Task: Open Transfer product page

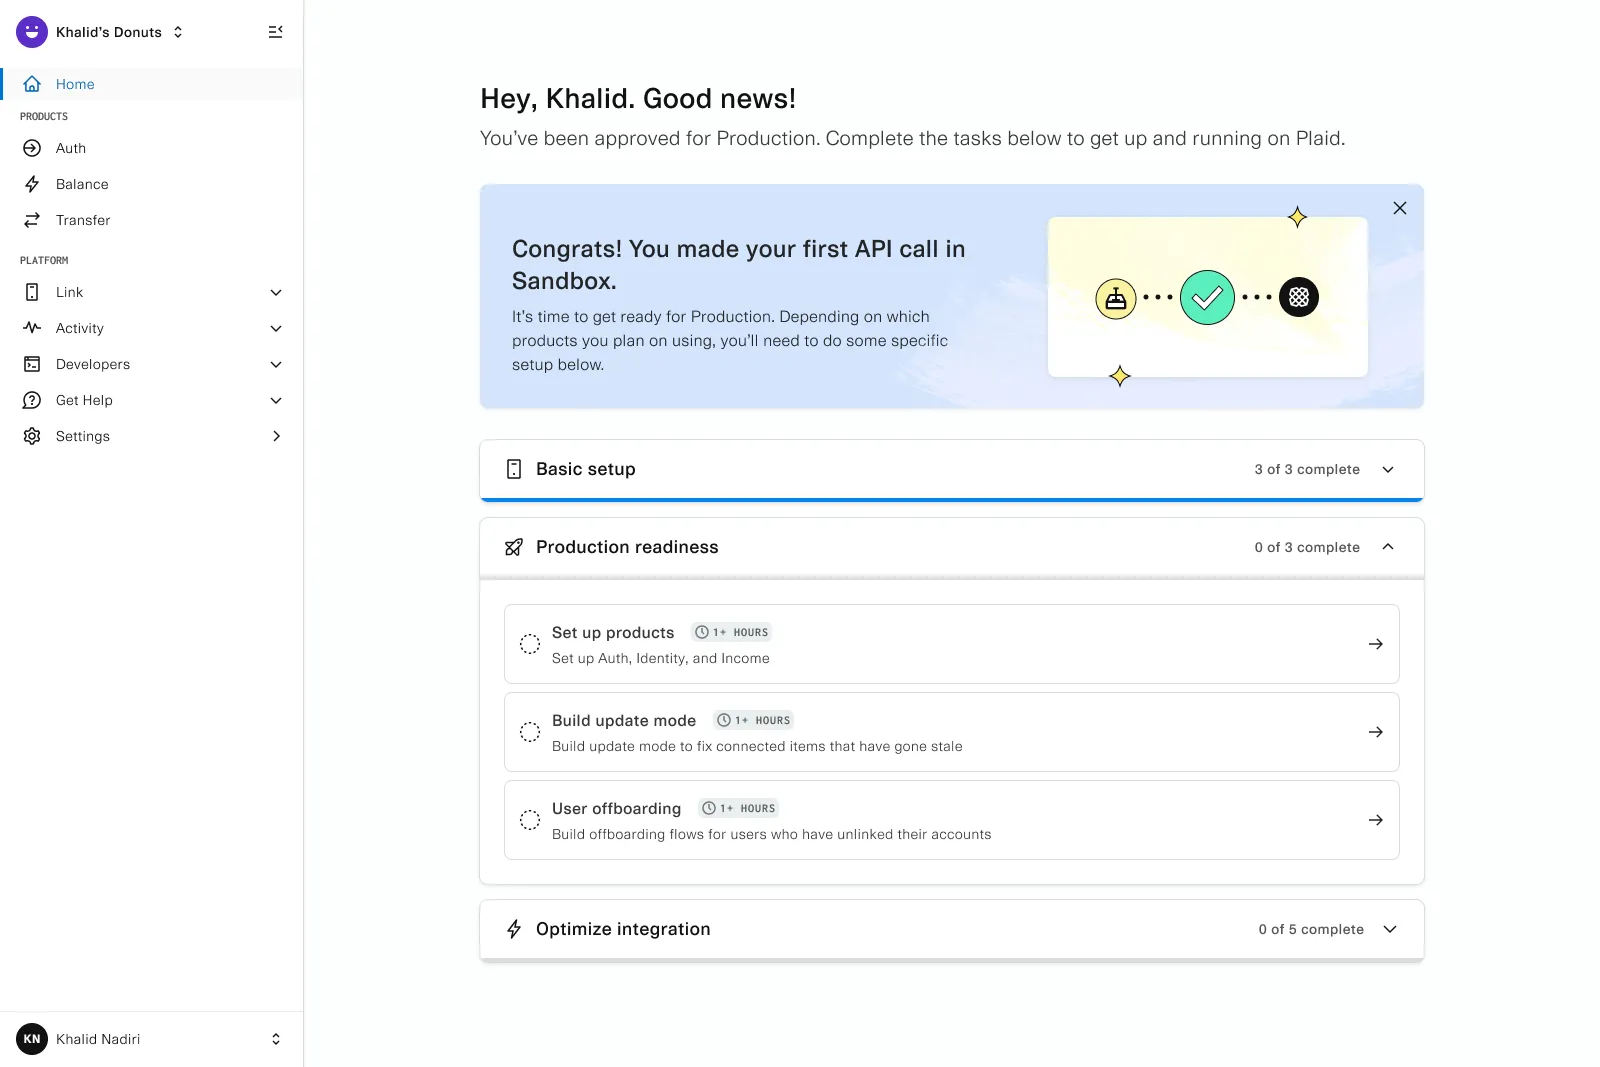Action: click(152, 220)
